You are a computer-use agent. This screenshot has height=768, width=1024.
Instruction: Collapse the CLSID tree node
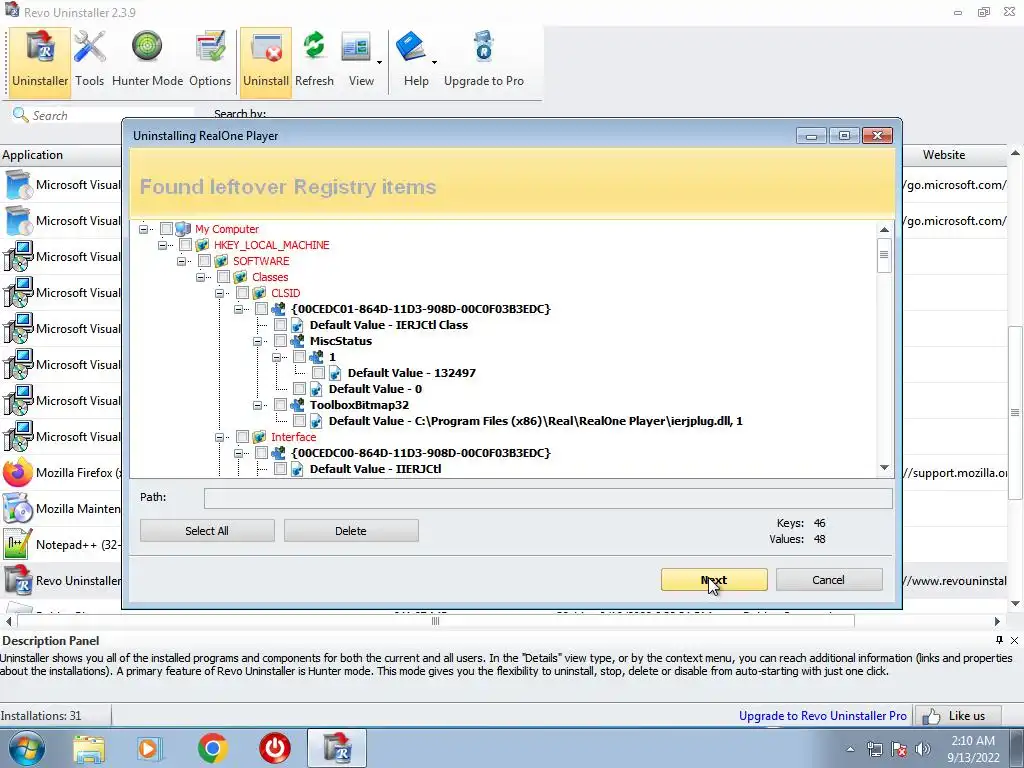click(x=219, y=293)
